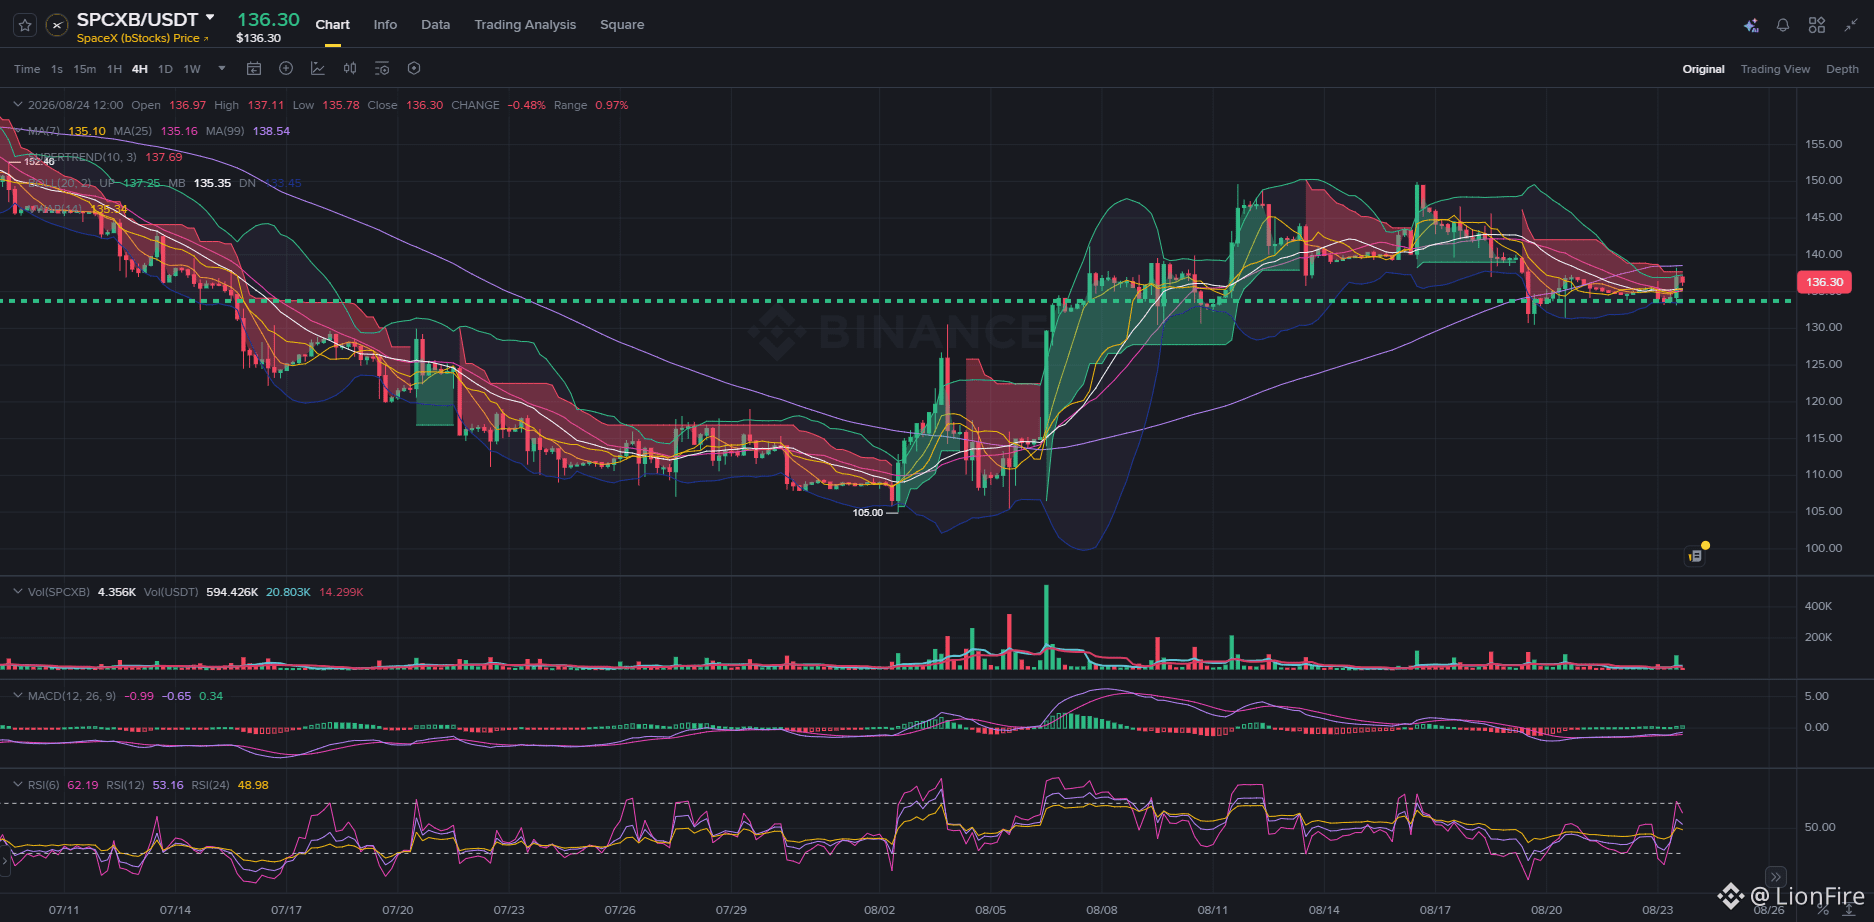
Task: Click the MA(25) legend value 135.16
Action: pyautogui.click(x=179, y=131)
